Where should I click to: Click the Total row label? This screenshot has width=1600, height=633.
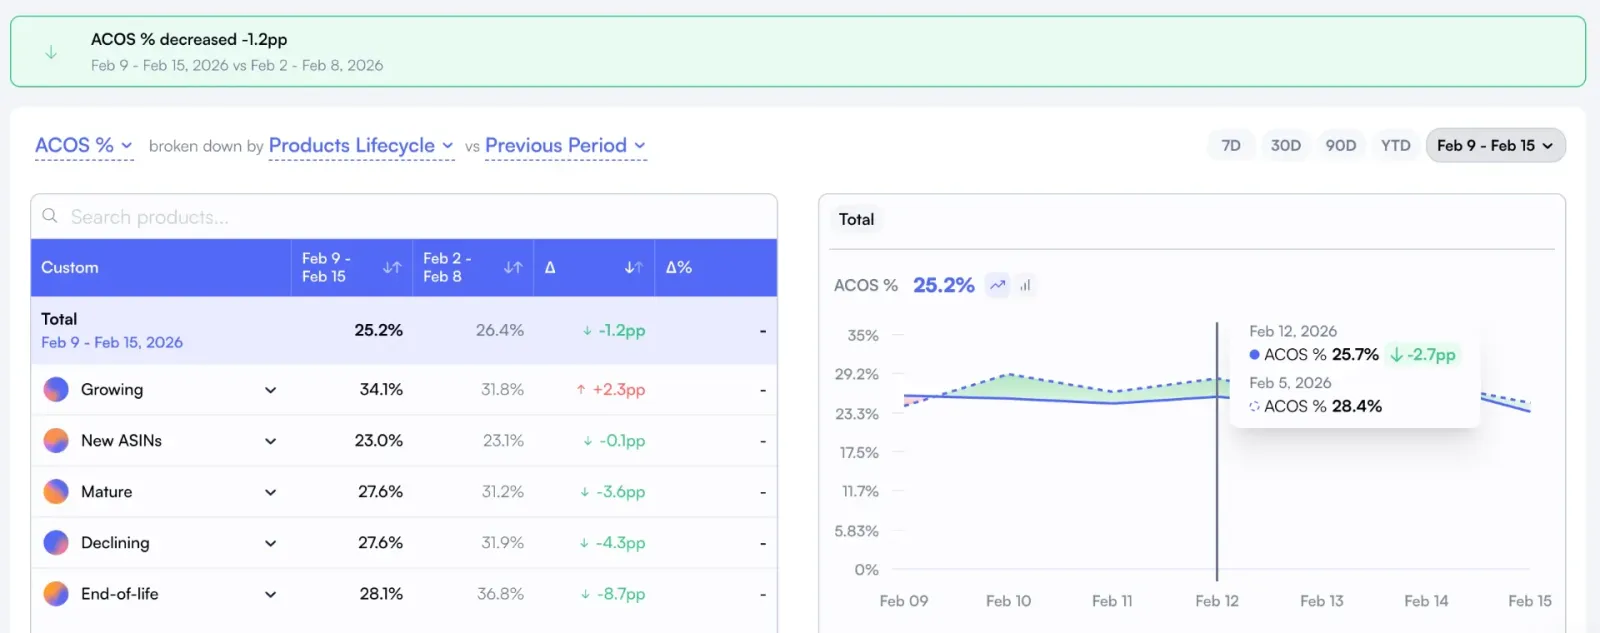59,318
